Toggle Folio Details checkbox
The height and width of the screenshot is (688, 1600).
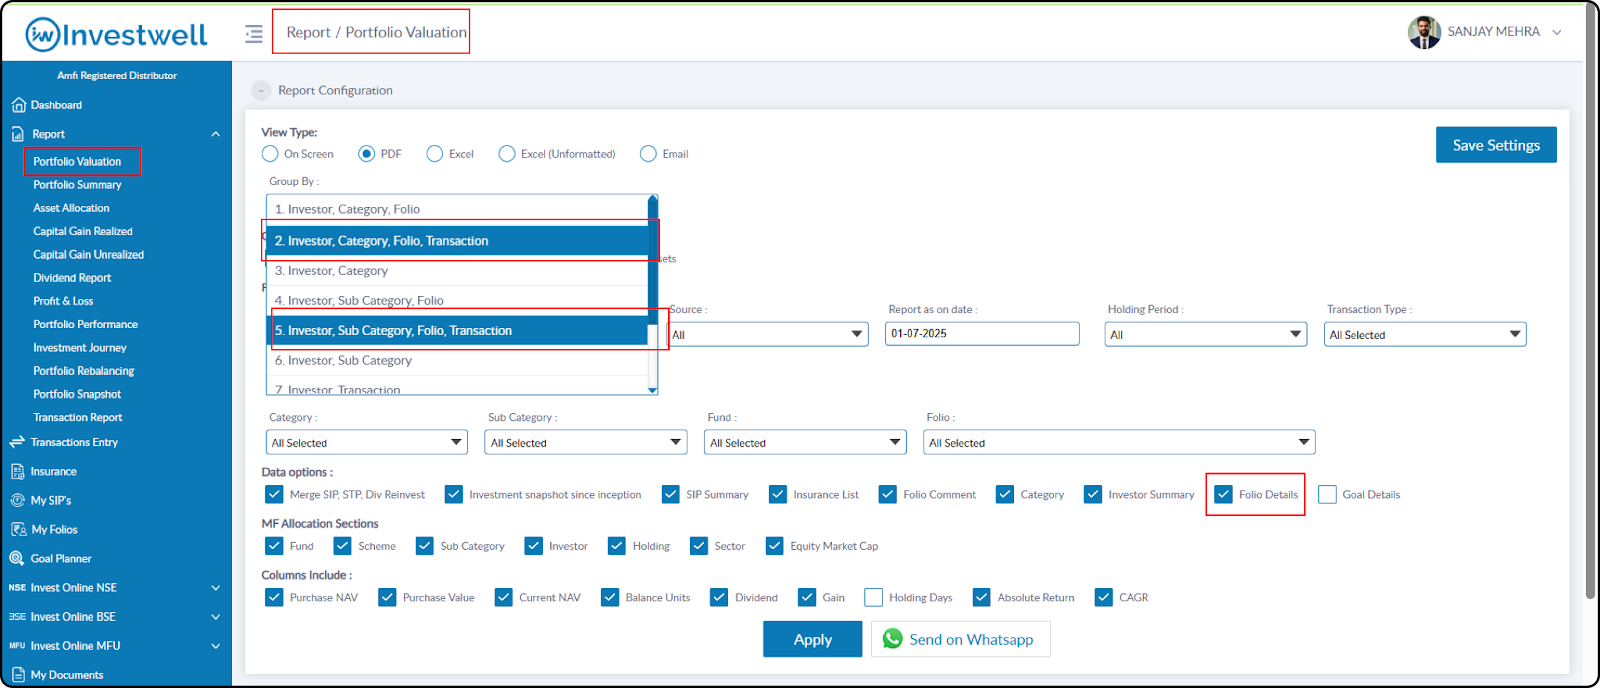click(1223, 495)
